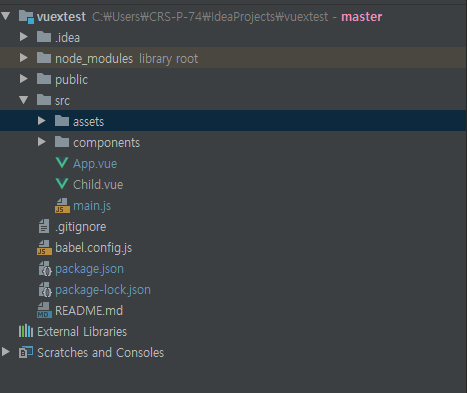Open the Child.vue file
467x393 pixels.
[98, 184]
